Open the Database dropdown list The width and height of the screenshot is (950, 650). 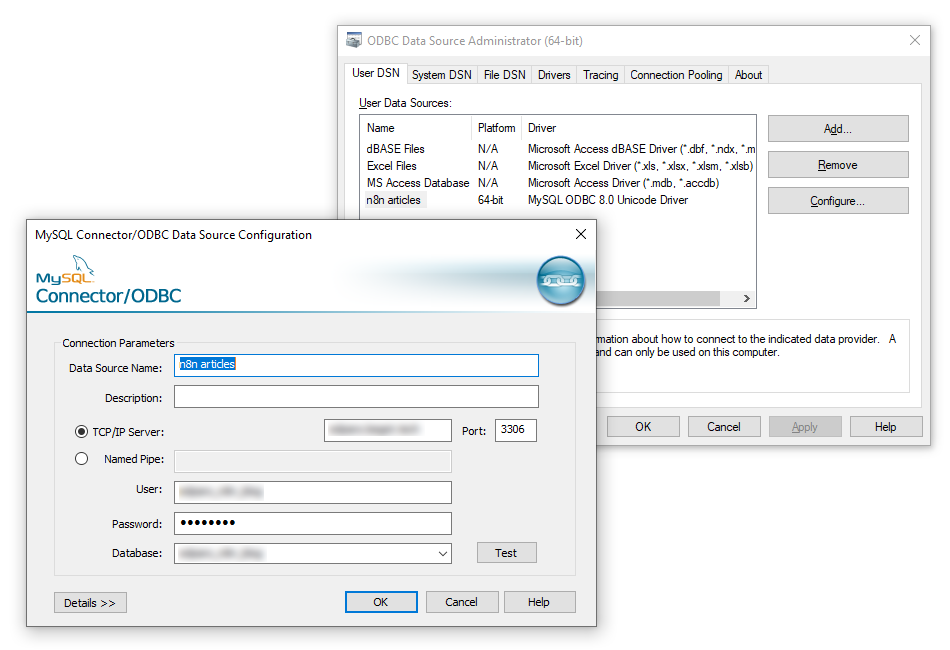[443, 553]
